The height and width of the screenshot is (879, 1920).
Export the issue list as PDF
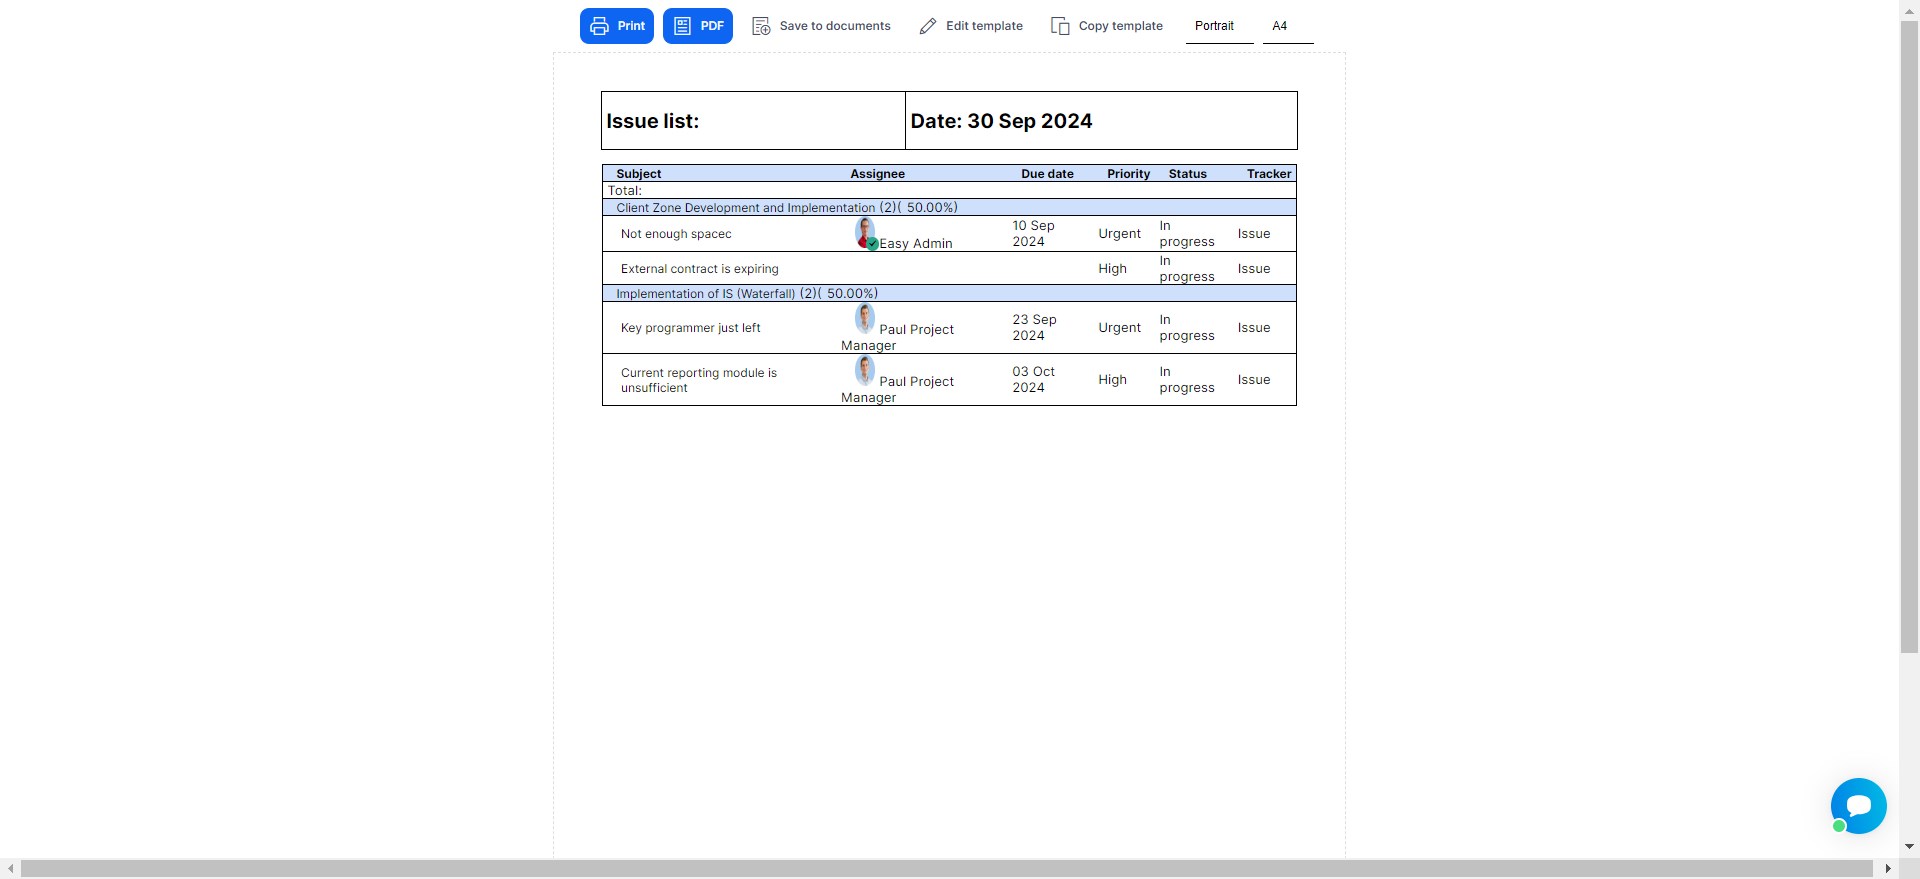[x=697, y=26]
